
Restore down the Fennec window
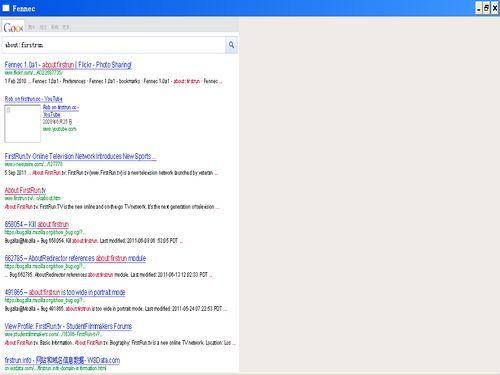487,8
